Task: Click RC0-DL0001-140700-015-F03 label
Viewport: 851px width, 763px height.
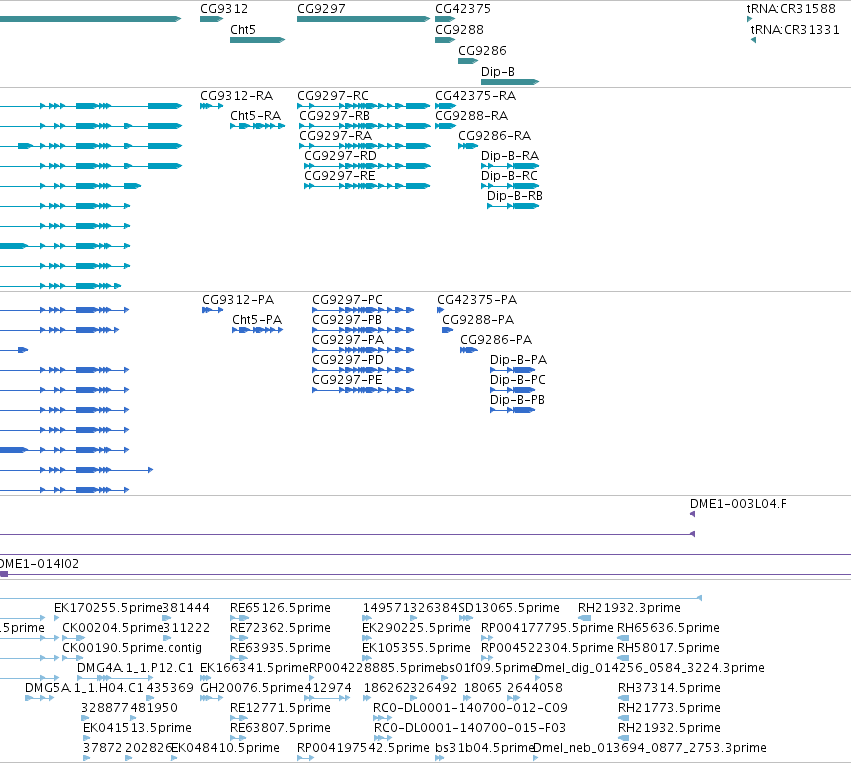Action: 470,728
